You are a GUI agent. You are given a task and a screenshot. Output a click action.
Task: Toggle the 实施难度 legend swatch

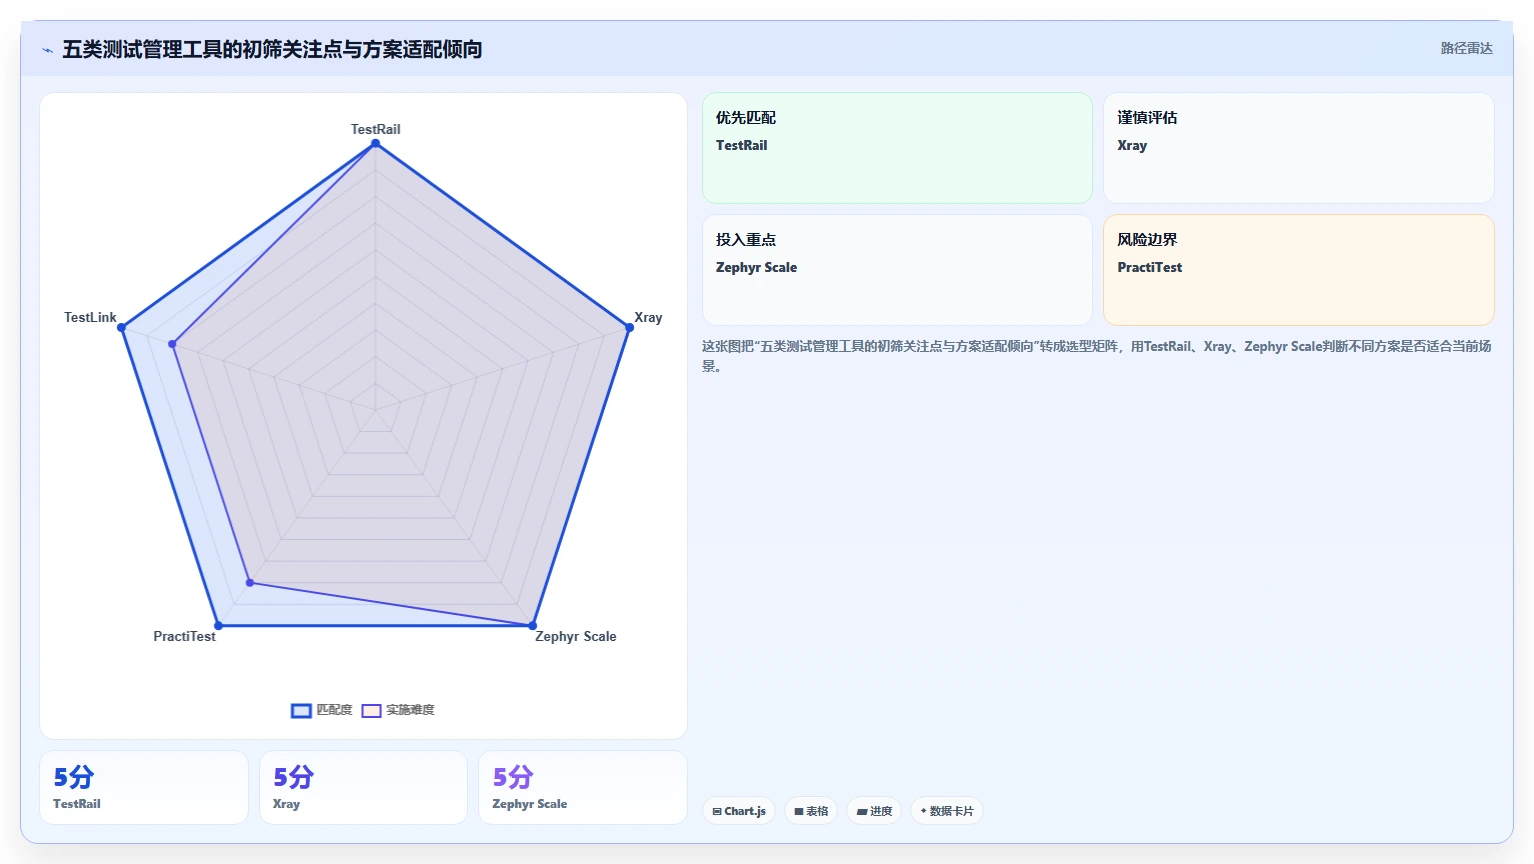point(371,711)
